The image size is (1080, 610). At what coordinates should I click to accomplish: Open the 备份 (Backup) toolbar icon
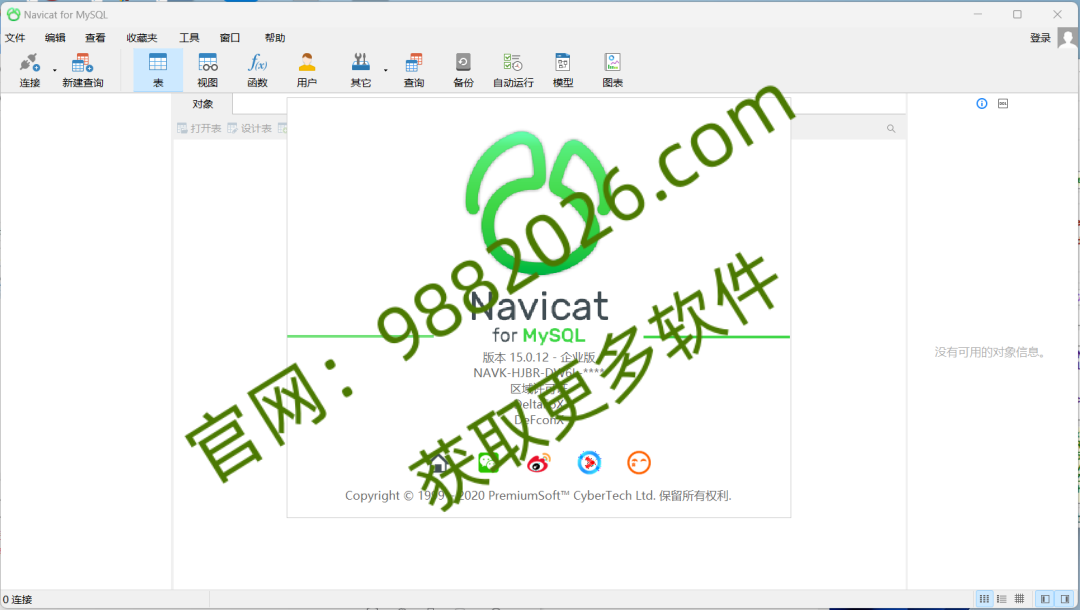tap(463, 70)
